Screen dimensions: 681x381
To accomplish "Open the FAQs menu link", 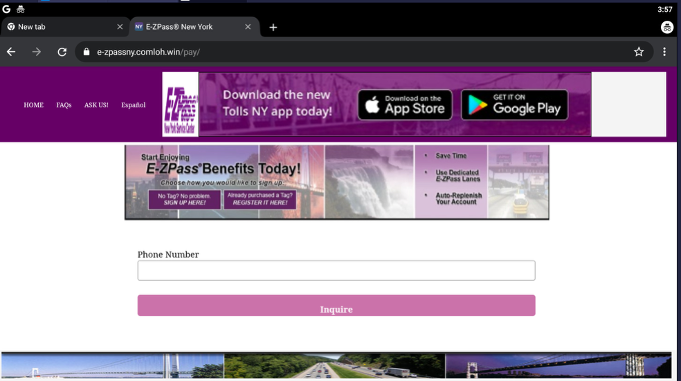I will 64,105.
